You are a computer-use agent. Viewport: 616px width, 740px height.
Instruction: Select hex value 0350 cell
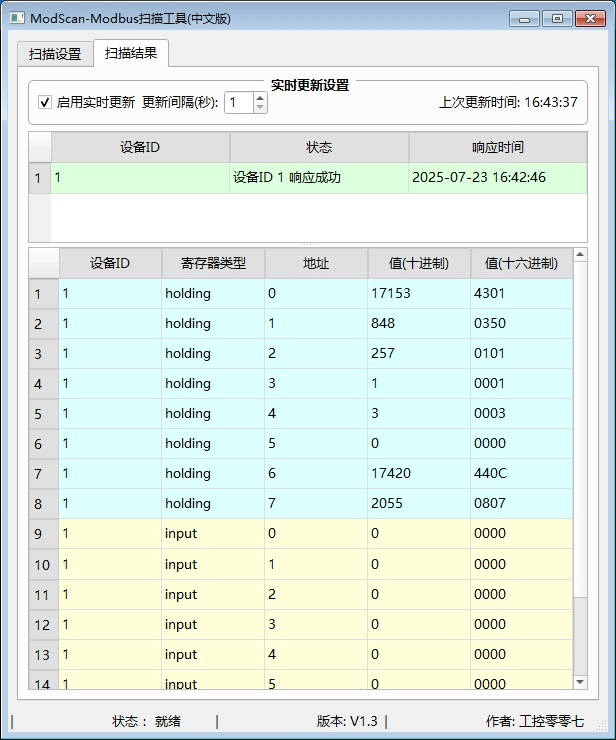[x=522, y=324]
